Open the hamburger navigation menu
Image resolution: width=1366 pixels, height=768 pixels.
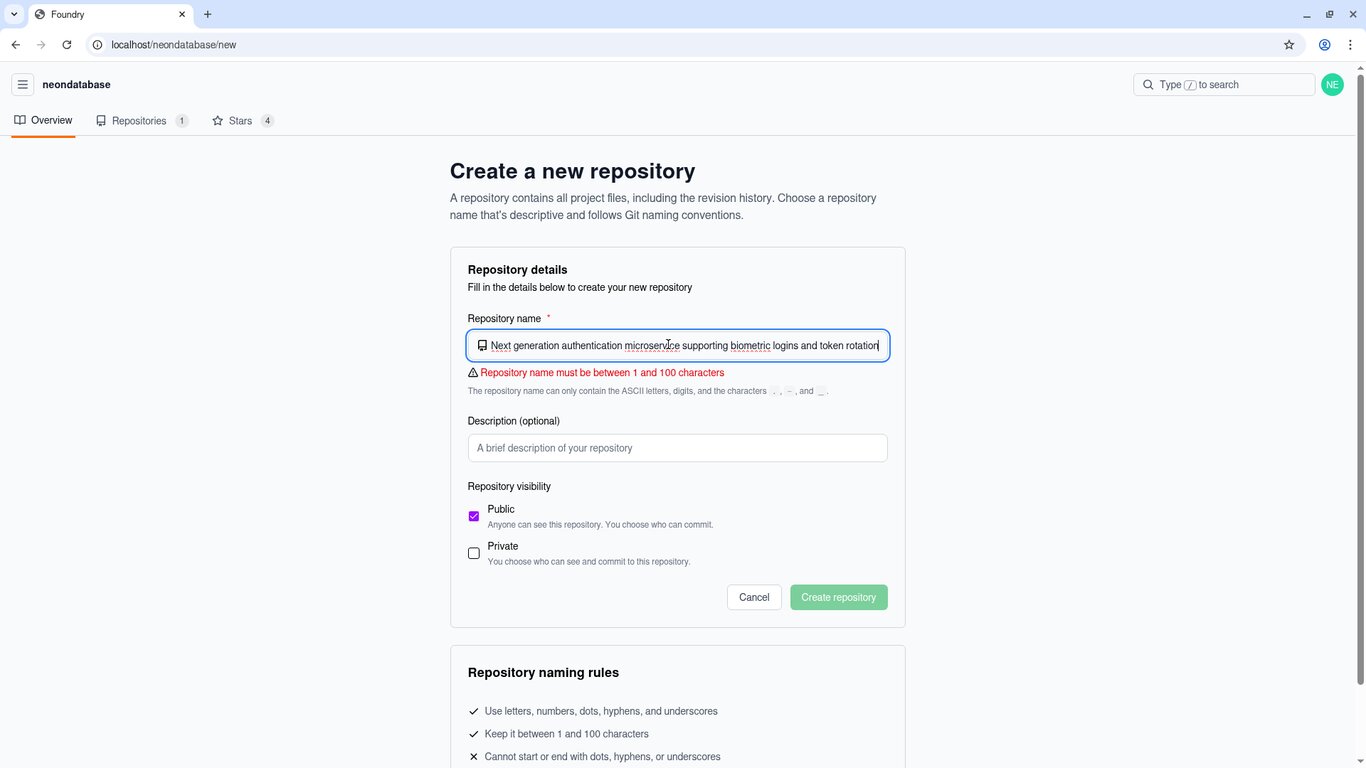(x=22, y=85)
